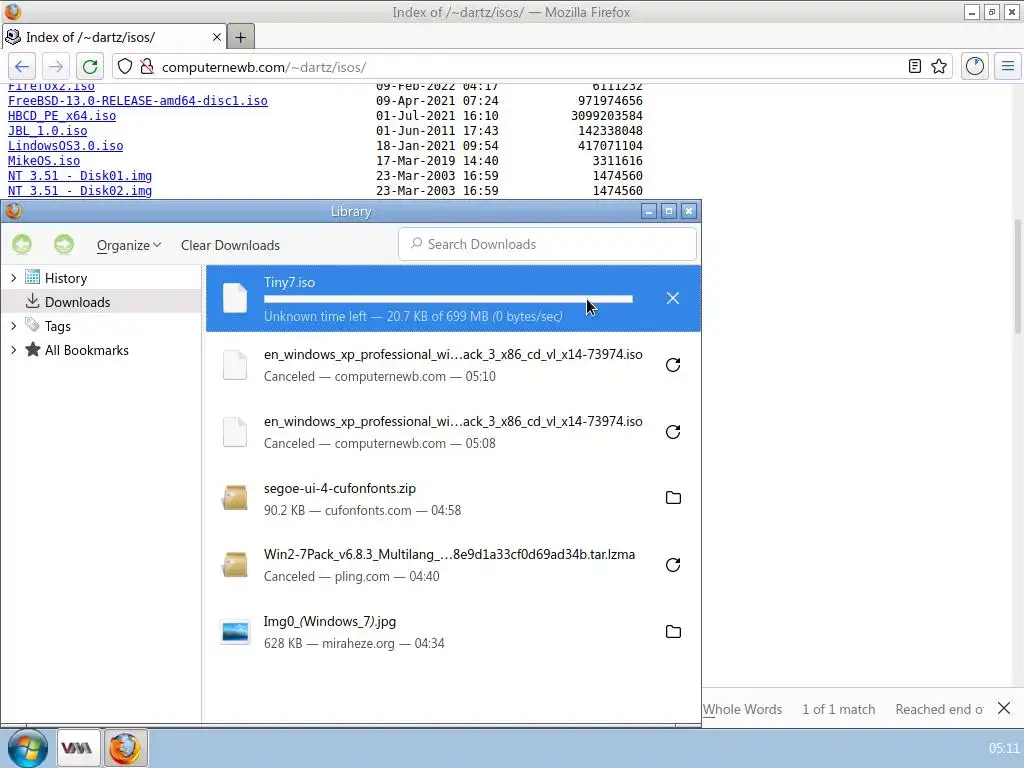Open the Organize dropdown menu
1024x768 pixels.
(x=129, y=245)
